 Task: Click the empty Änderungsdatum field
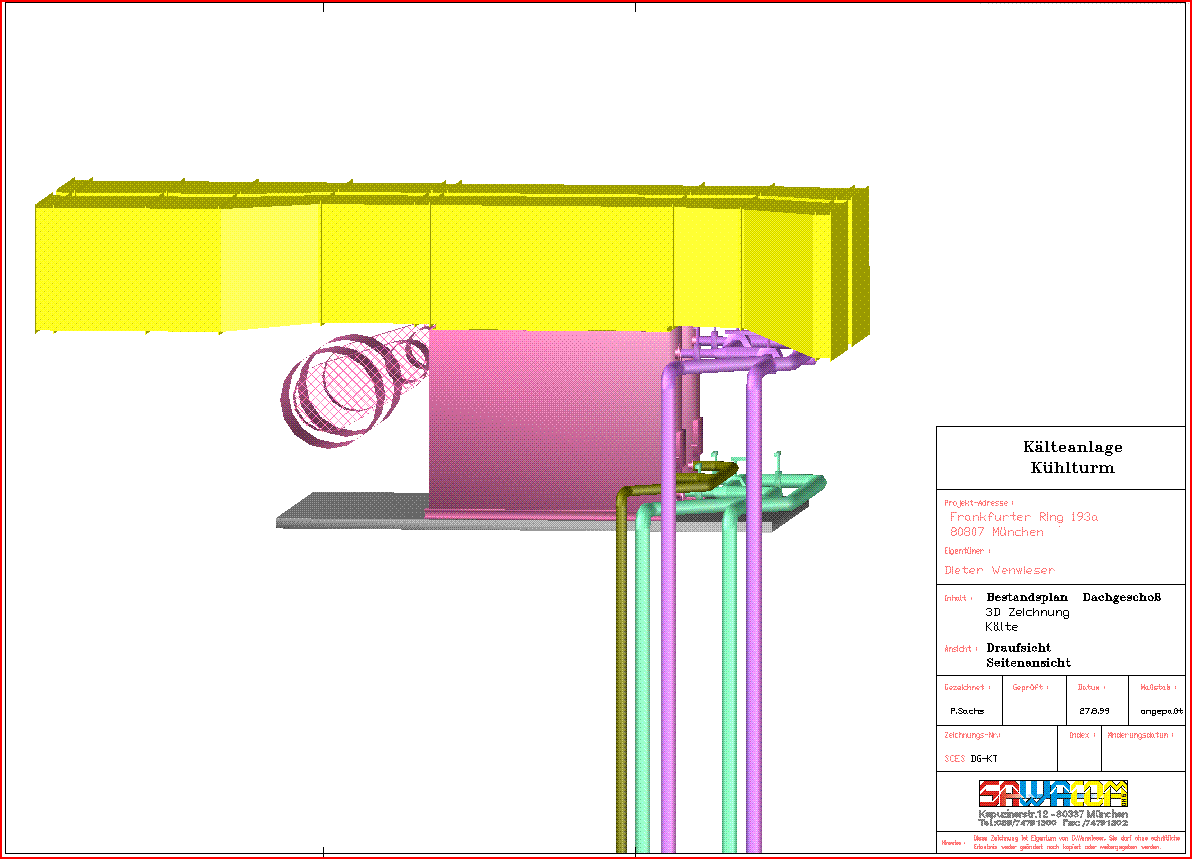[x=1143, y=757]
